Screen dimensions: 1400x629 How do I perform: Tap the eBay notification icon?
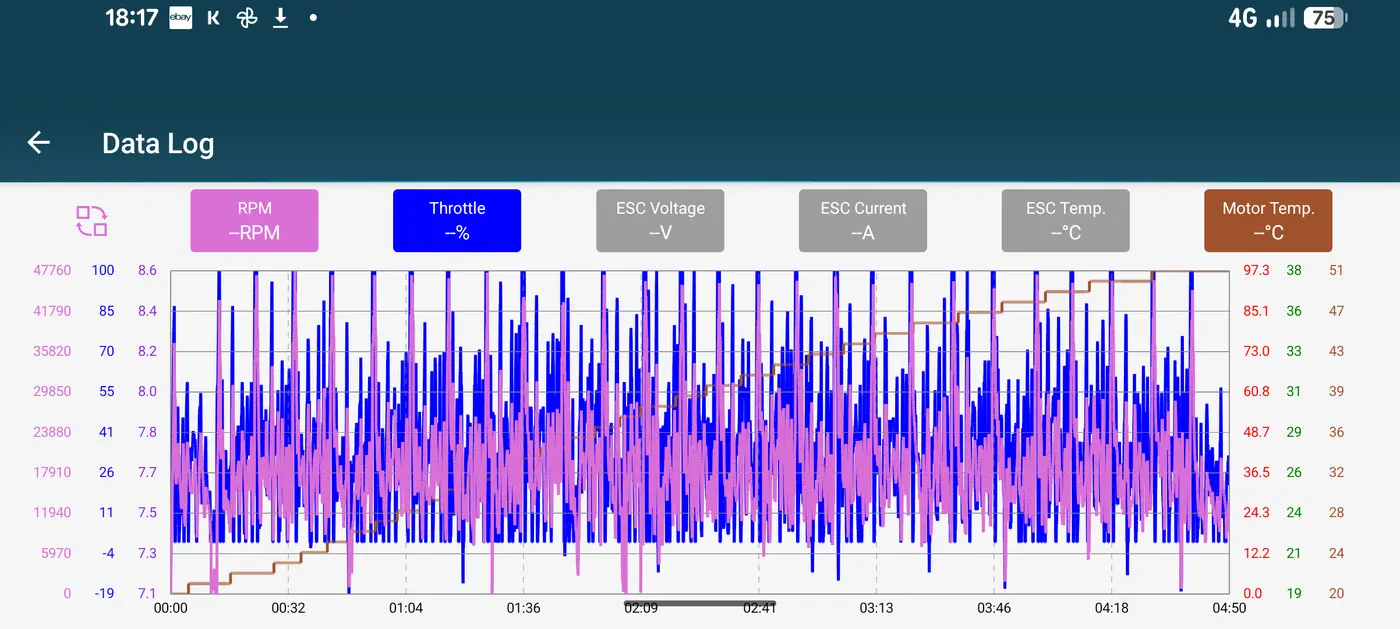[x=181, y=18]
